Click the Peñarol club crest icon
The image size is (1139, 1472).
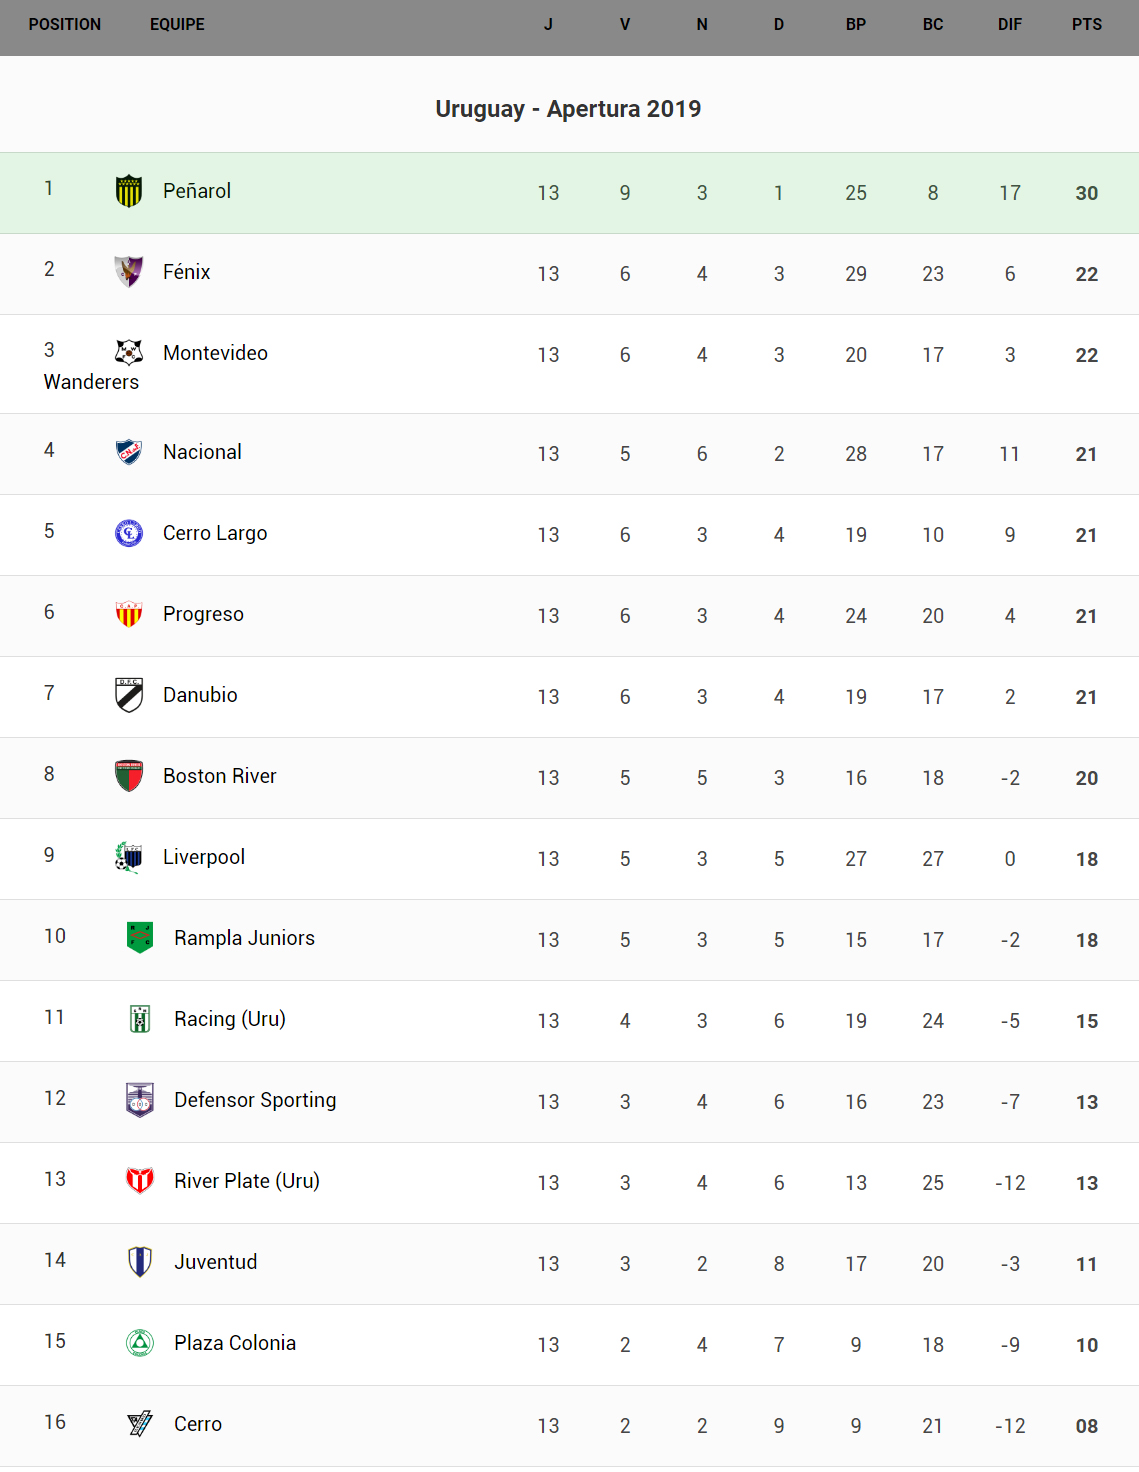pyautogui.click(x=129, y=191)
